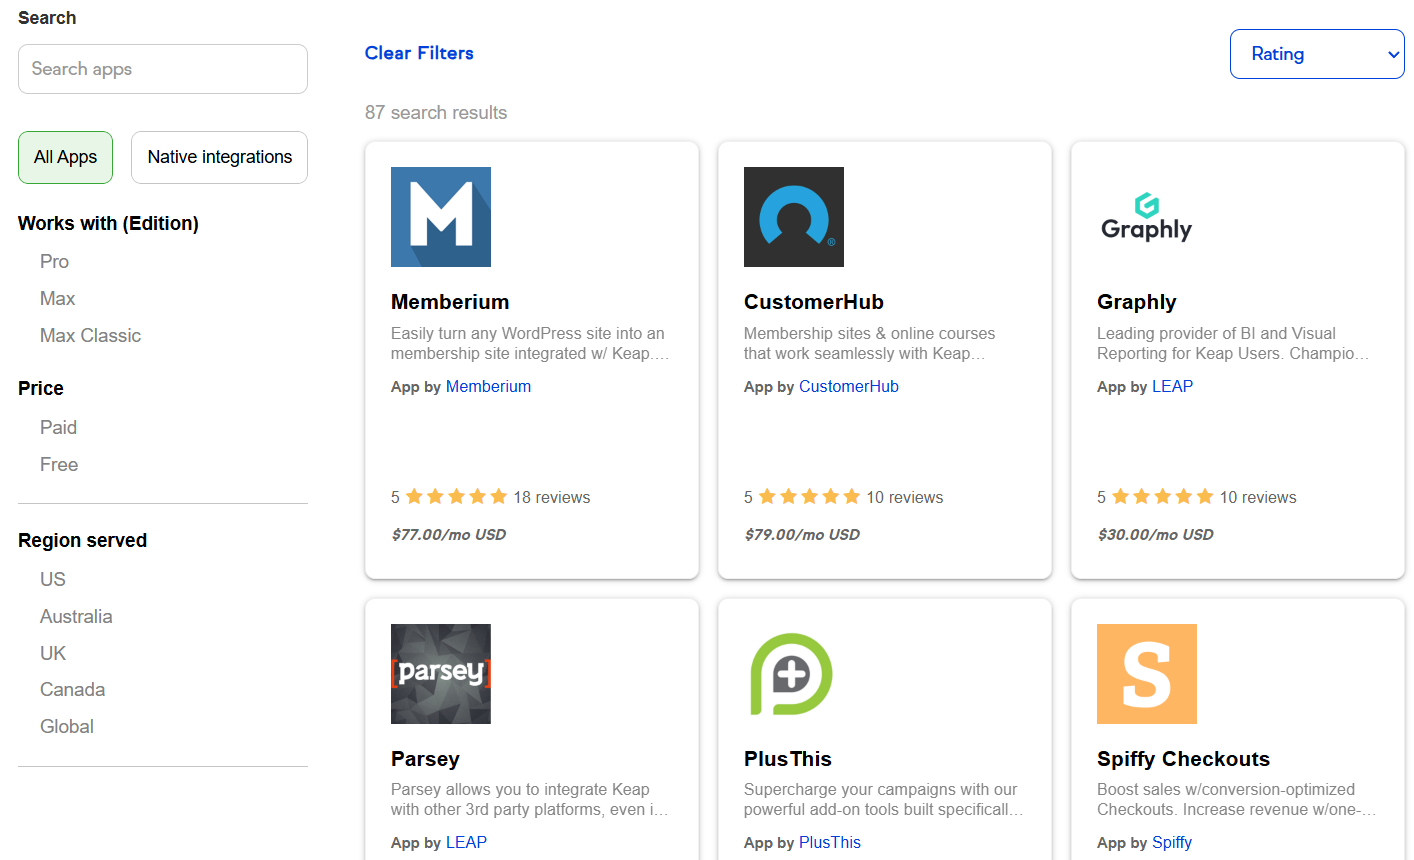Screen dimensions: 1414x860
Task: Click the Memberium star rating
Action: pos(456,497)
